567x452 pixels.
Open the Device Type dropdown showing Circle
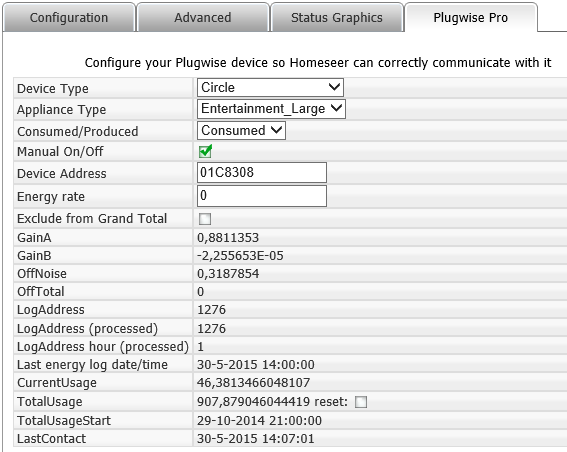click(270, 88)
